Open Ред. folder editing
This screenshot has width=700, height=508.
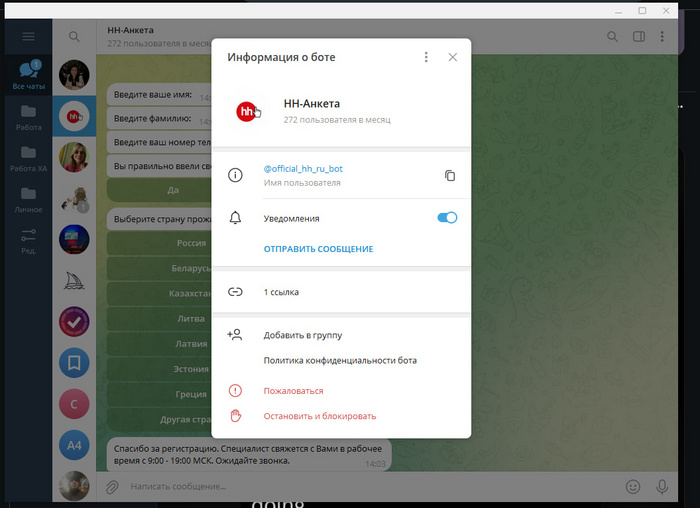[x=29, y=241]
